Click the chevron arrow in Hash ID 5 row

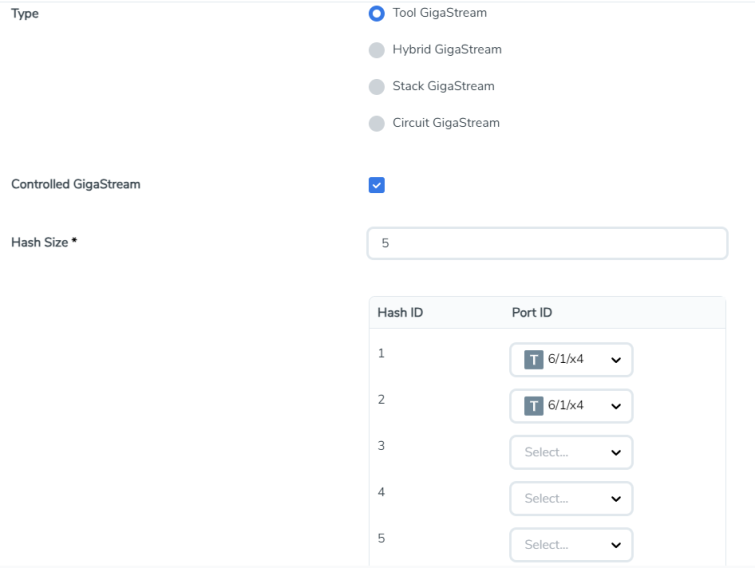tap(615, 545)
